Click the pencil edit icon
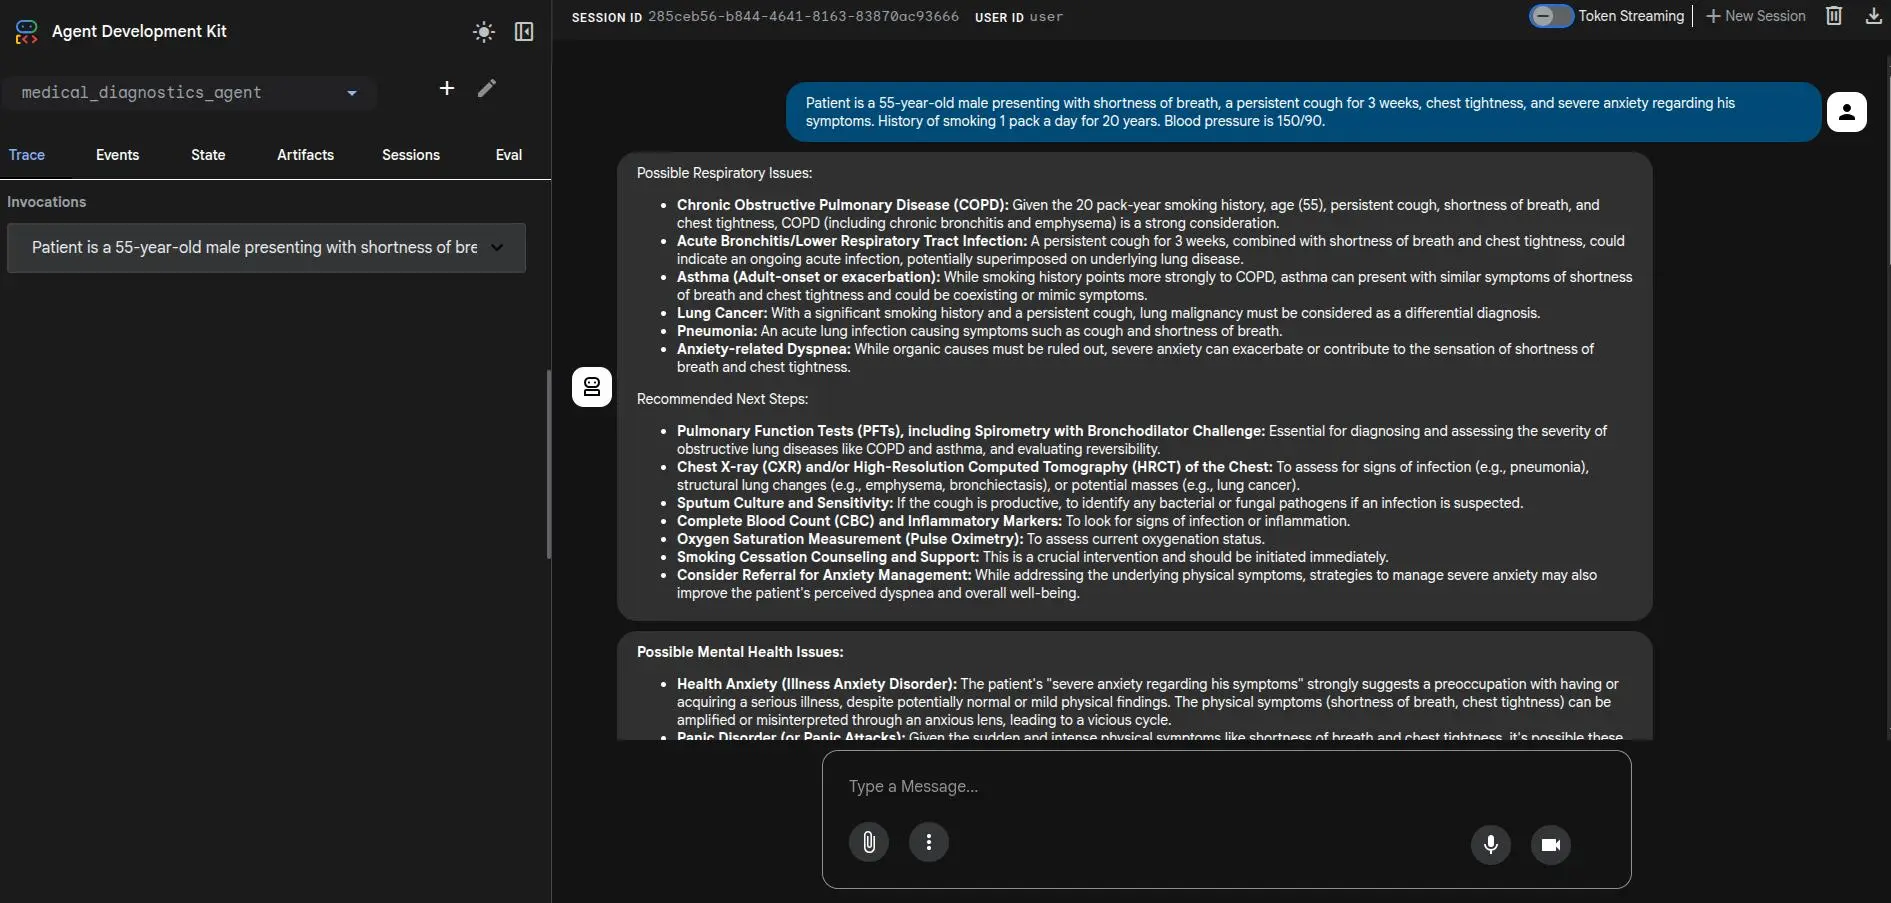The width and height of the screenshot is (1891, 903). pos(487,89)
